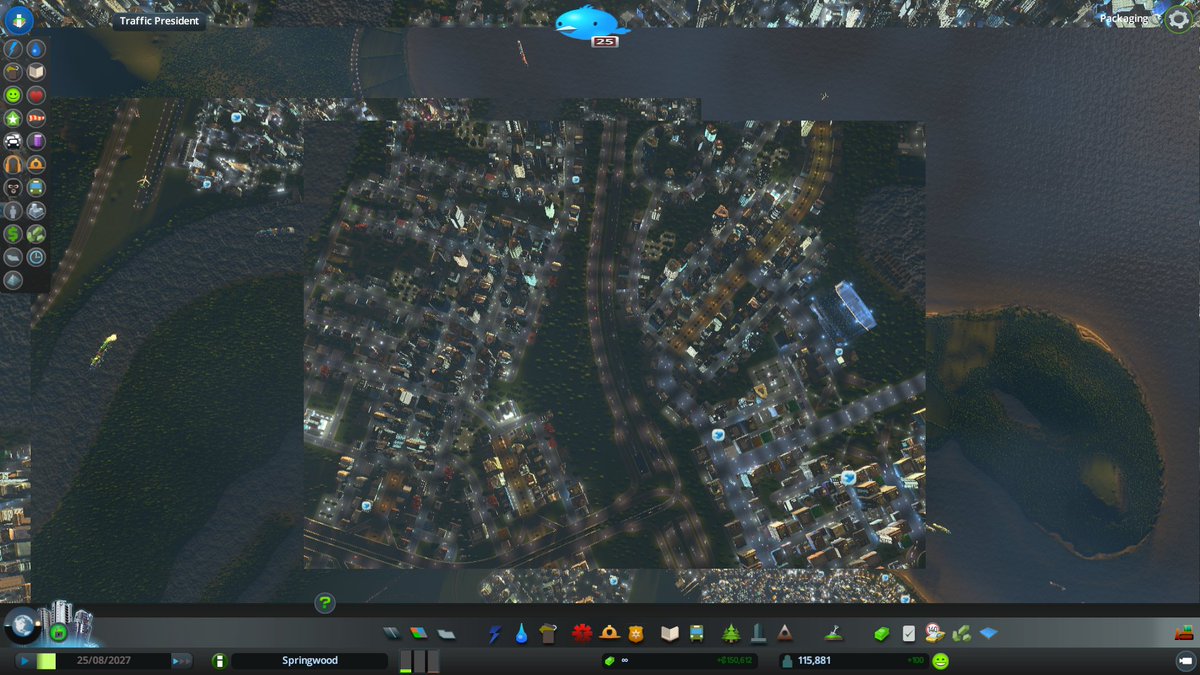Show the building age clock info view

click(36, 257)
